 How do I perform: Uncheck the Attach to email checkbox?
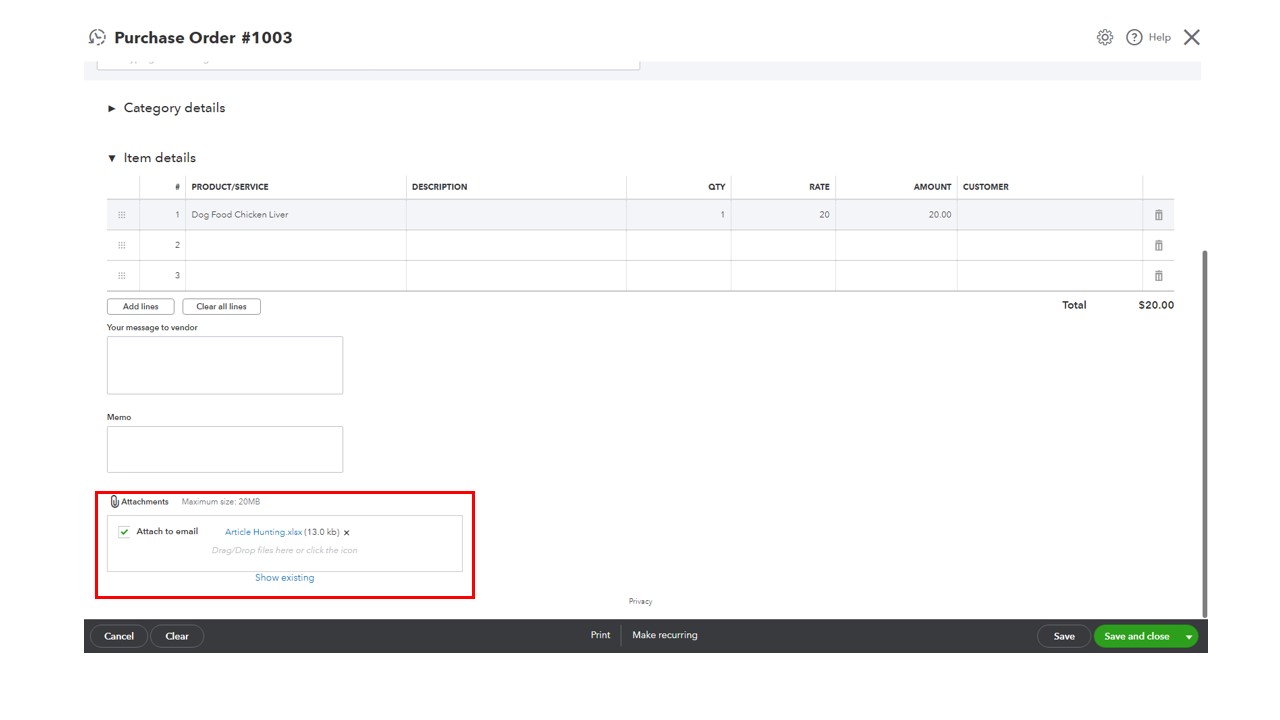point(122,531)
